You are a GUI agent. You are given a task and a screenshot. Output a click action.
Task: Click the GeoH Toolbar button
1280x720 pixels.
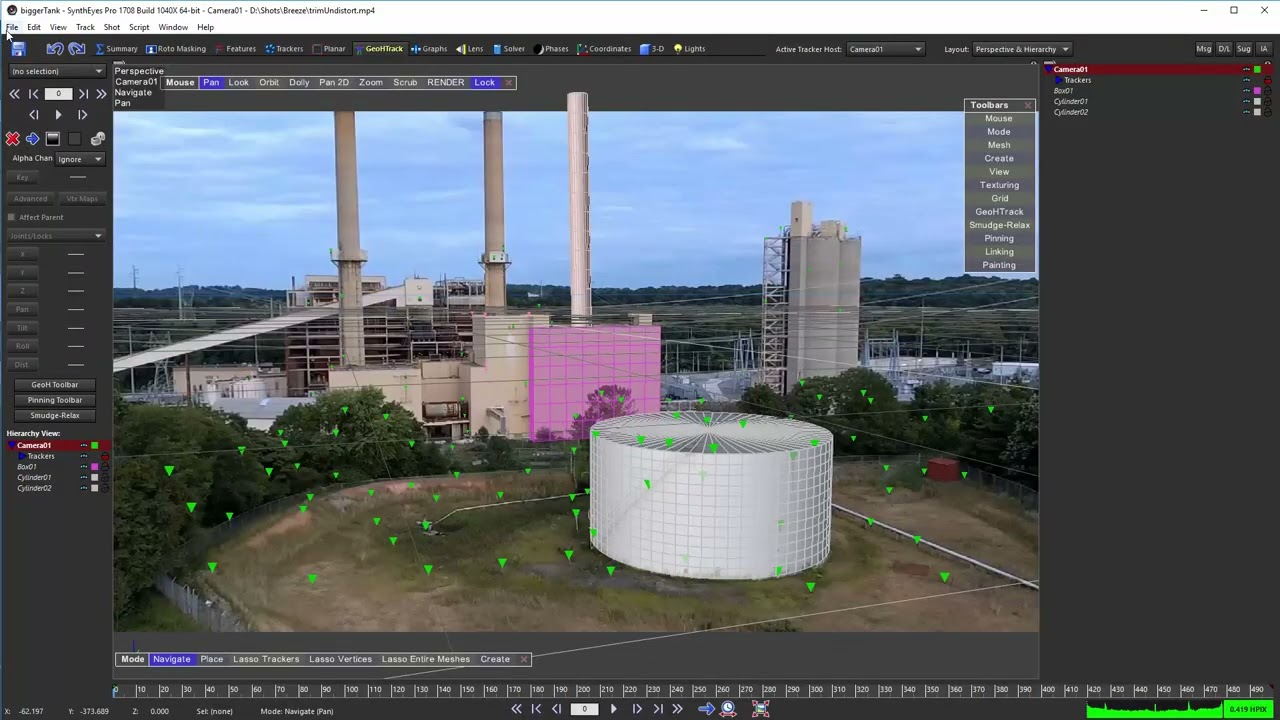pyautogui.click(x=55, y=385)
